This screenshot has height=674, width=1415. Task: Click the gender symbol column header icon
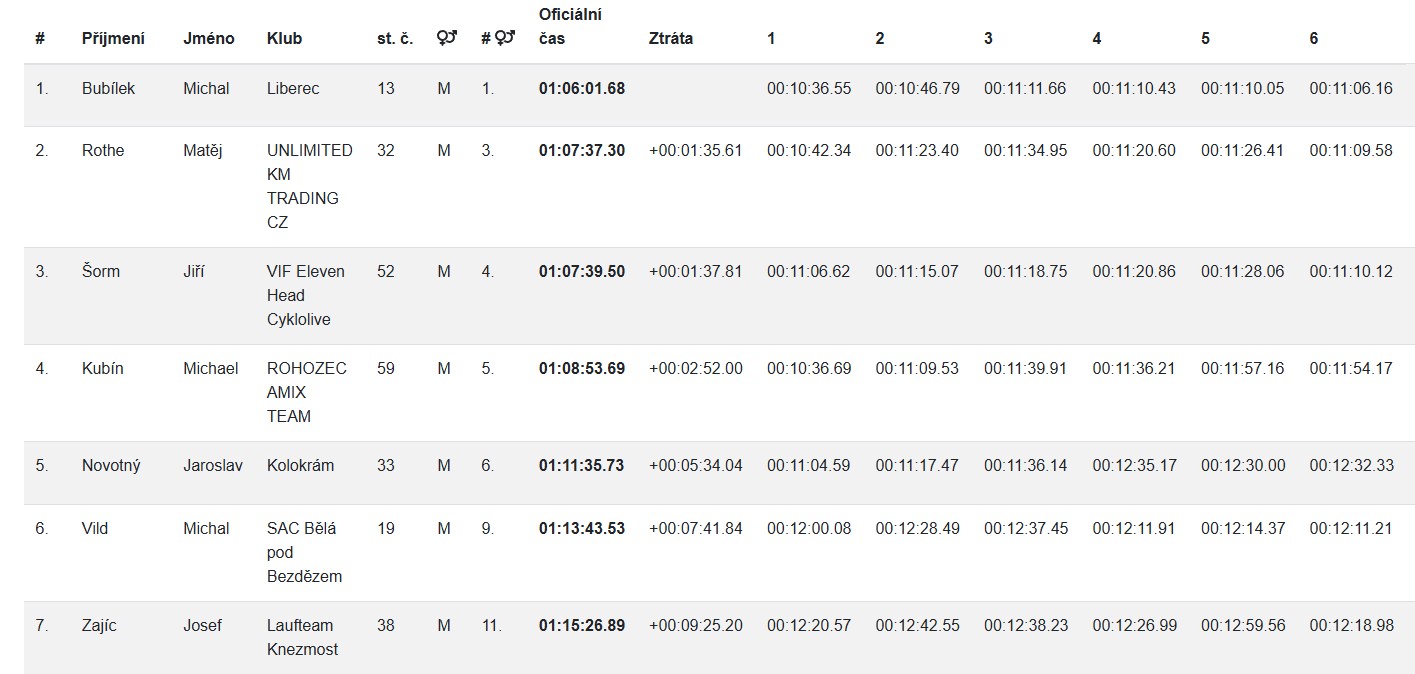tap(446, 38)
